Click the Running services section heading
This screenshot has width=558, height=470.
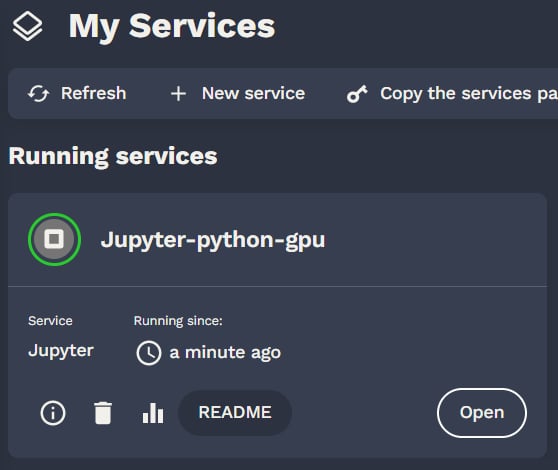[113, 157]
